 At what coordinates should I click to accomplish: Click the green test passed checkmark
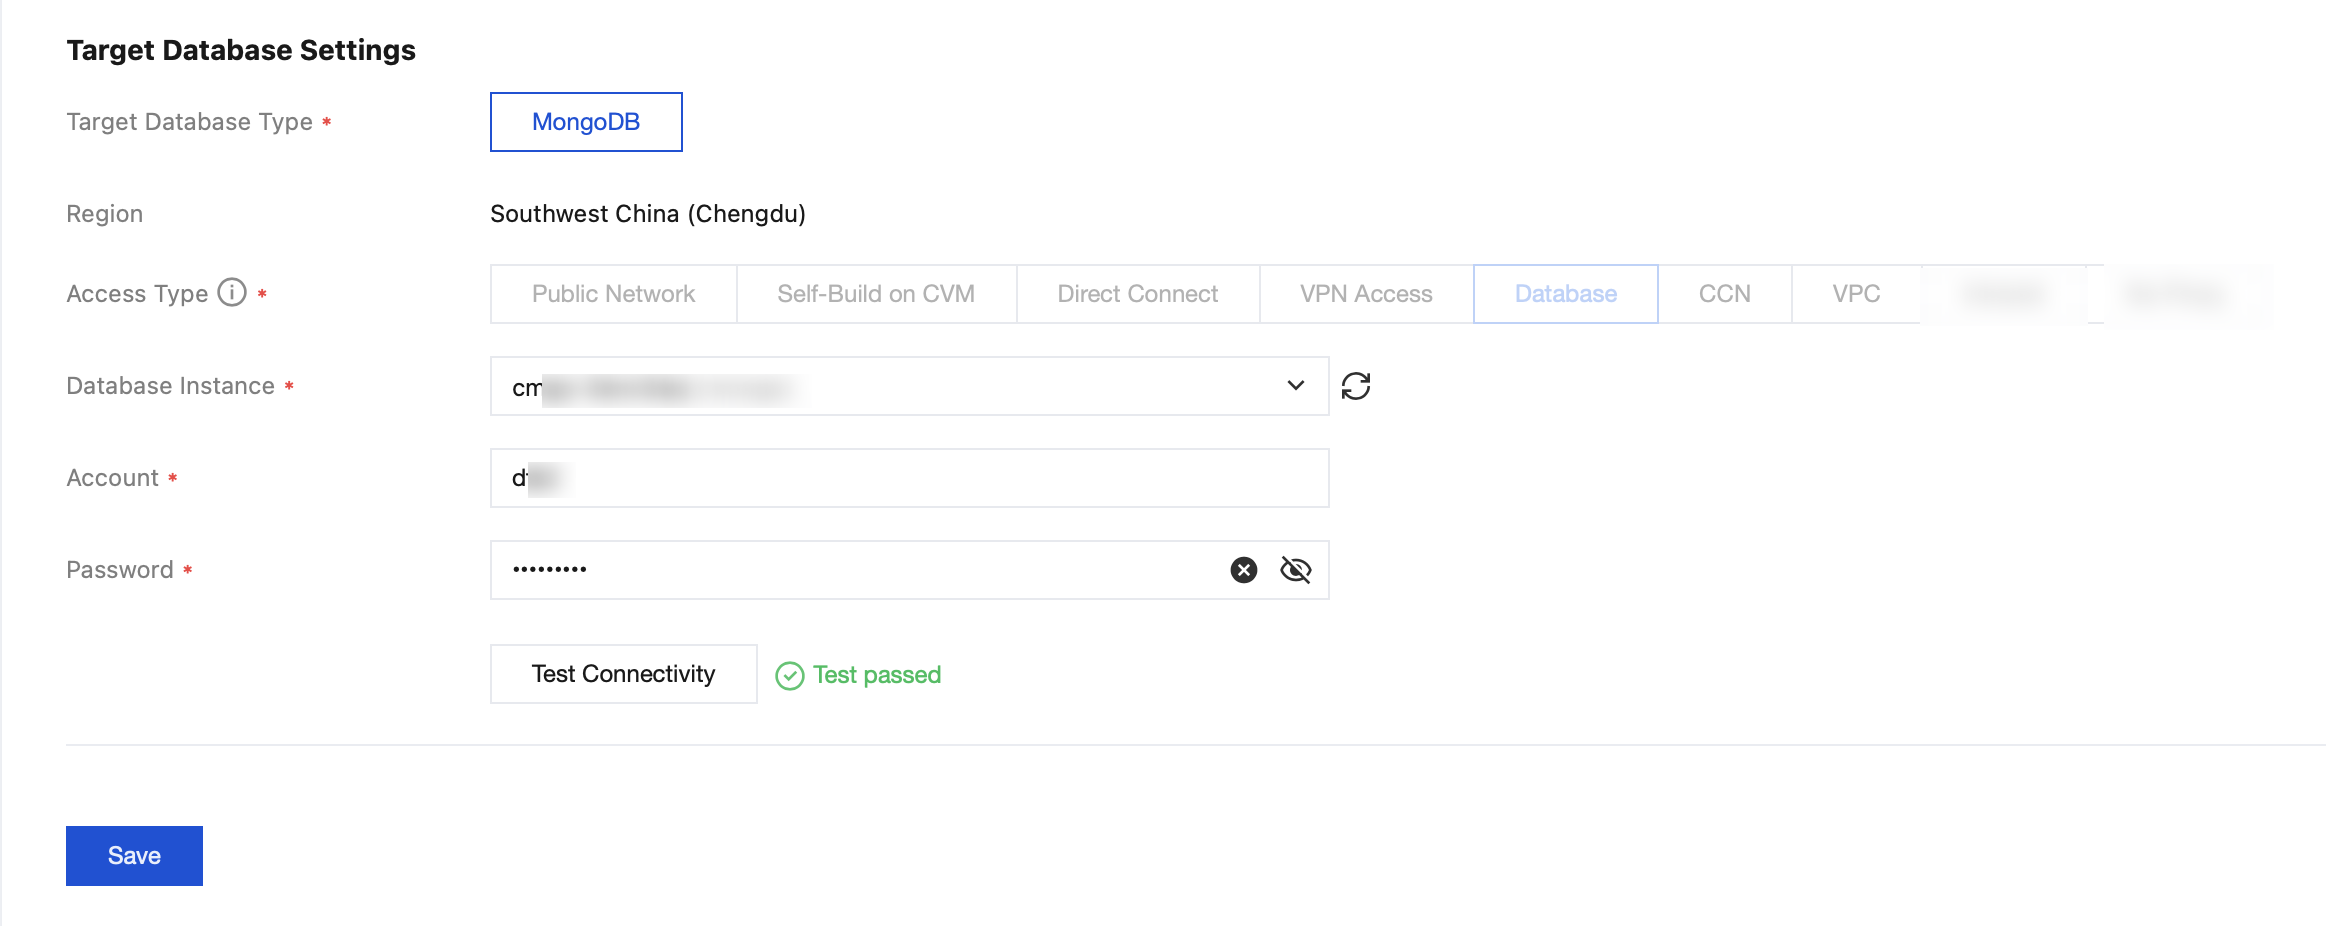tap(789, 676)
